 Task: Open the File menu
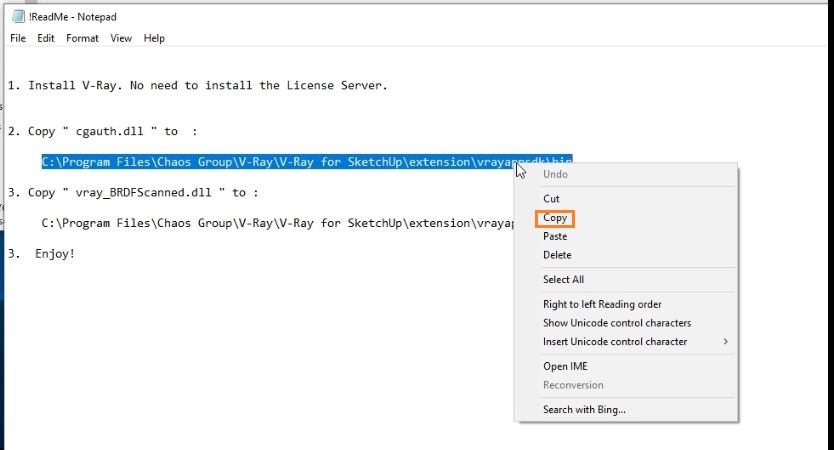18,38
